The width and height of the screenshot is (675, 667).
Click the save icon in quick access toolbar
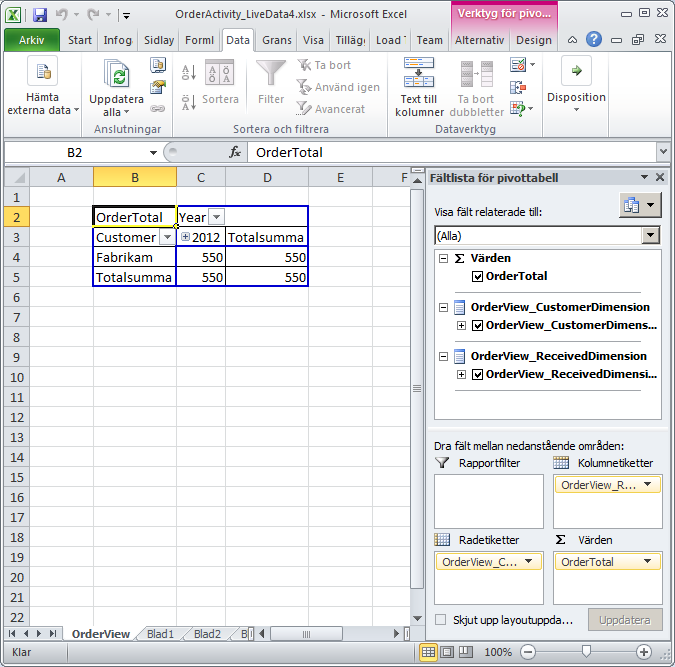(40, 16)
